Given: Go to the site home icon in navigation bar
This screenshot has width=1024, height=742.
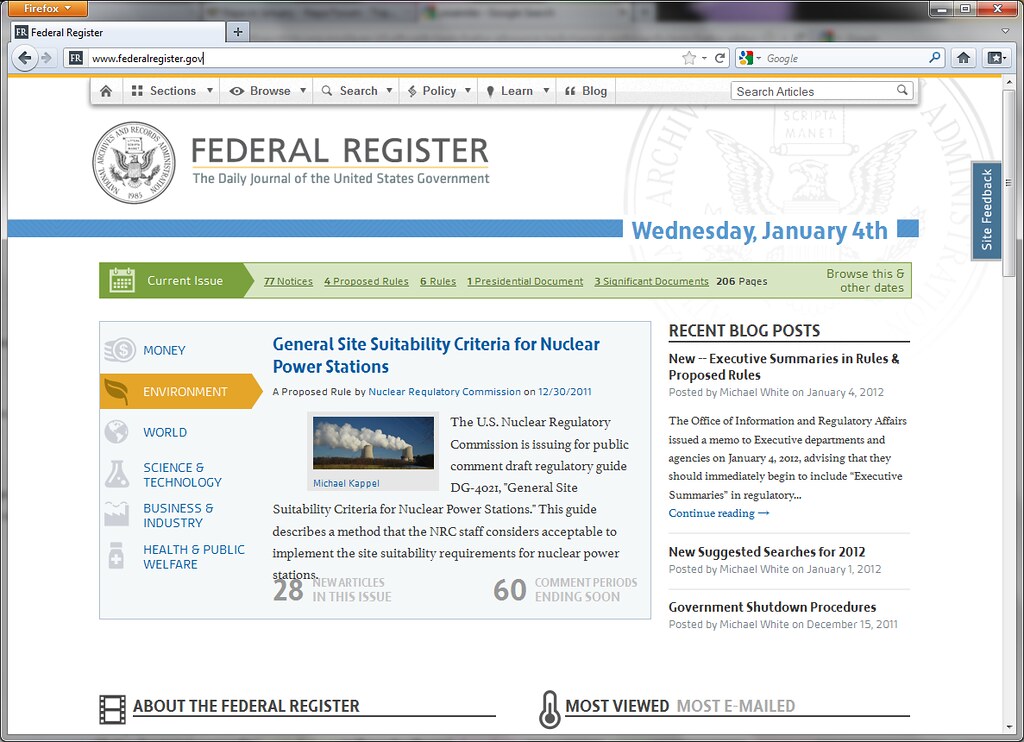Looking at the screenshot, I should click(106, 91).
